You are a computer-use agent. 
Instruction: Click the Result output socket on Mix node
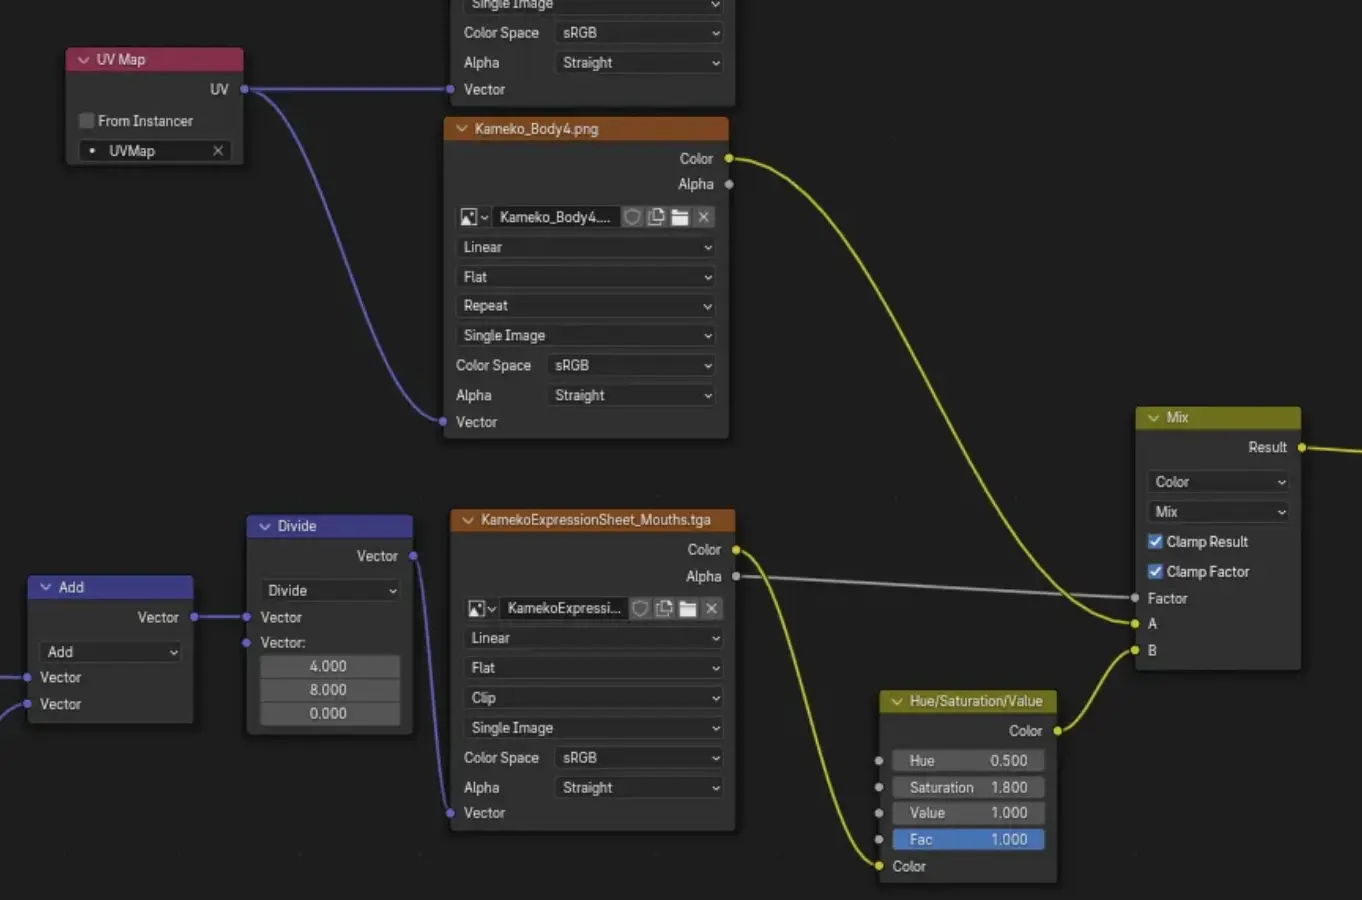[1302, 448]
